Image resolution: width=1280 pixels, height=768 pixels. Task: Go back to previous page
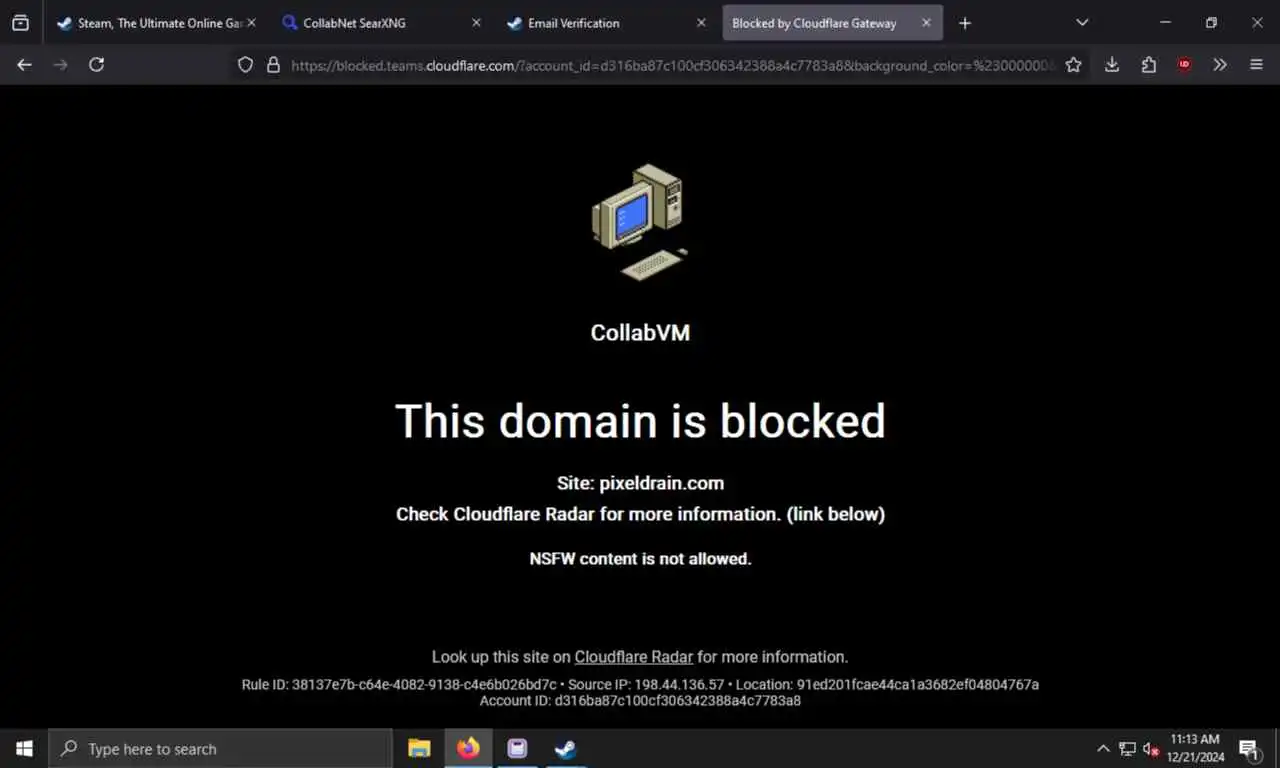tap(25, 64)
